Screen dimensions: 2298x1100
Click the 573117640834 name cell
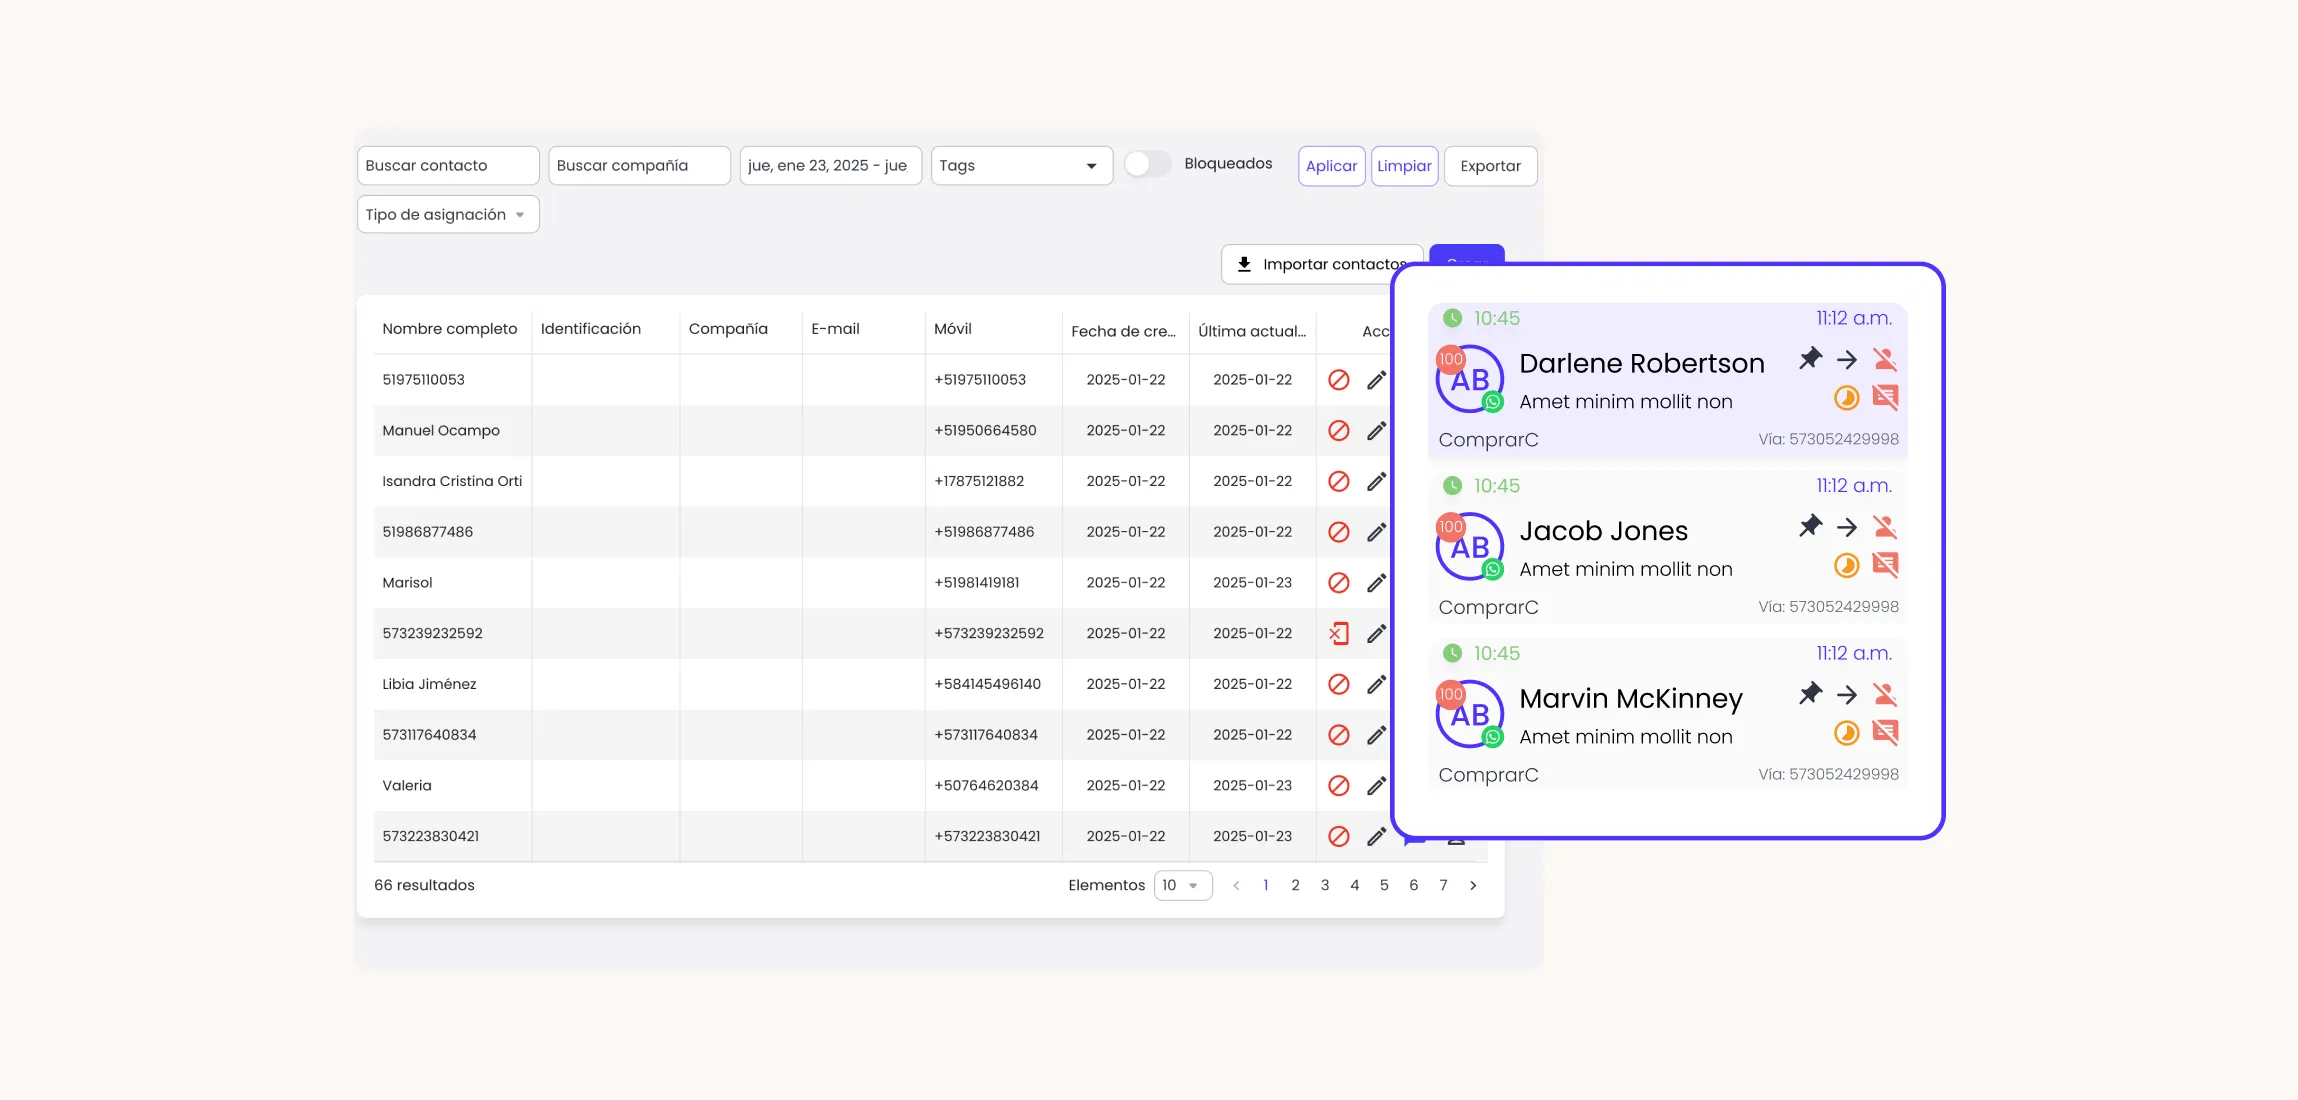tap(429, 735)
